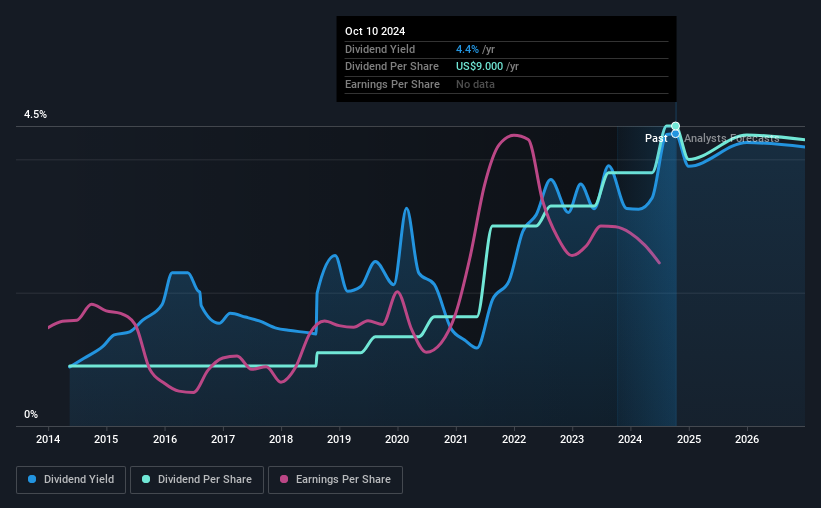Click the 4.4% dividend yield value

tap(467, 49)
